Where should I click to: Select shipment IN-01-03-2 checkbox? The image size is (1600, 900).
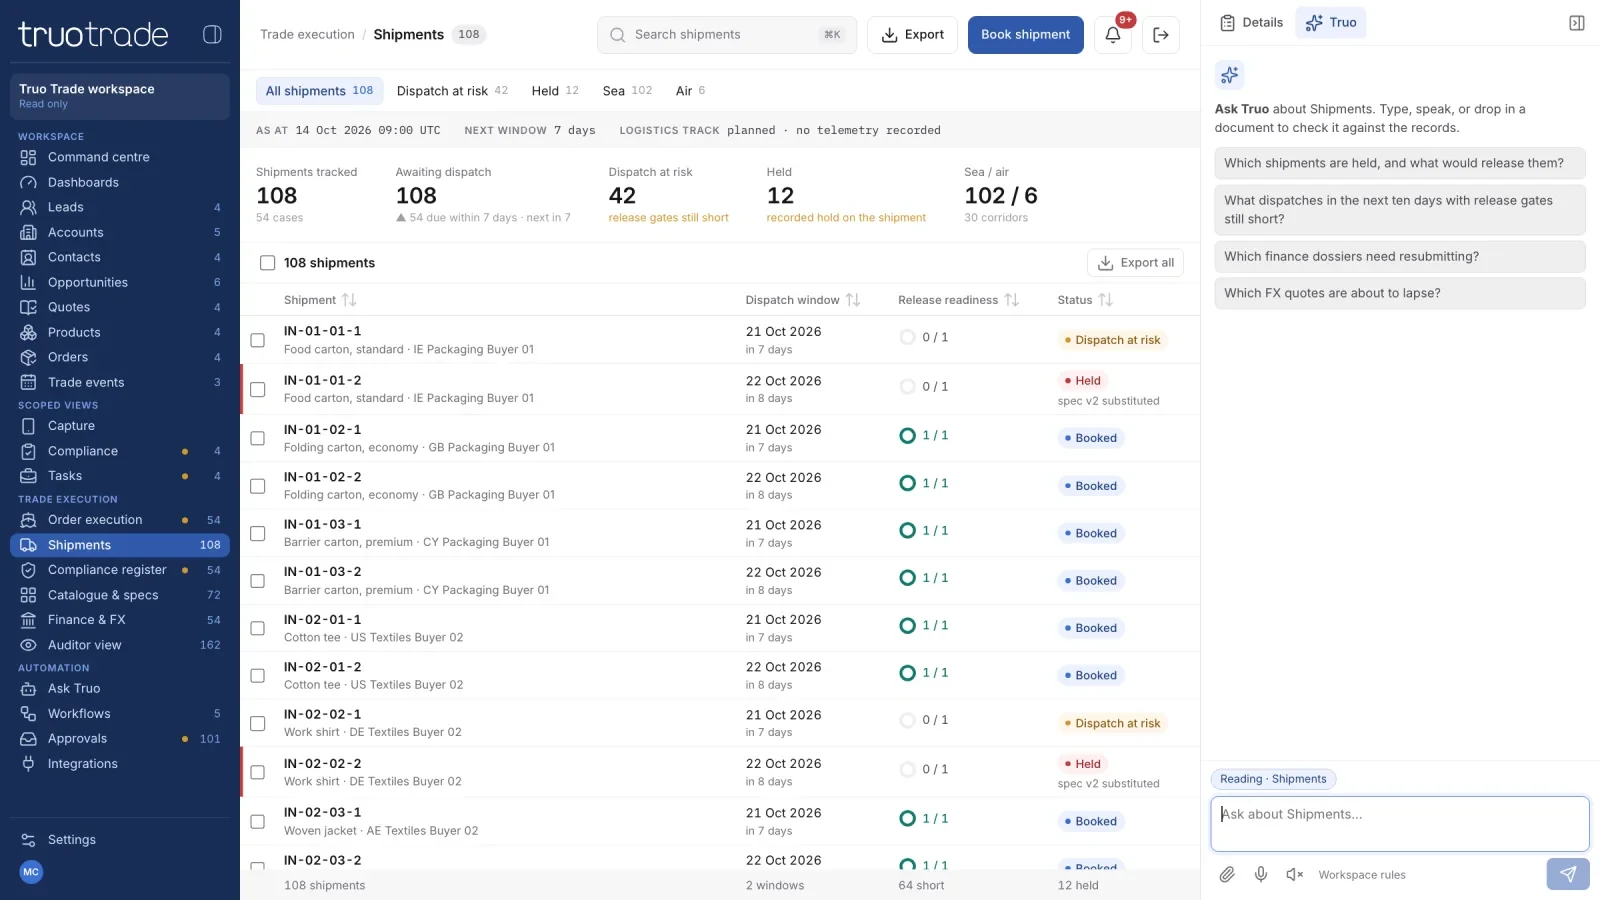tap(257, 581)
